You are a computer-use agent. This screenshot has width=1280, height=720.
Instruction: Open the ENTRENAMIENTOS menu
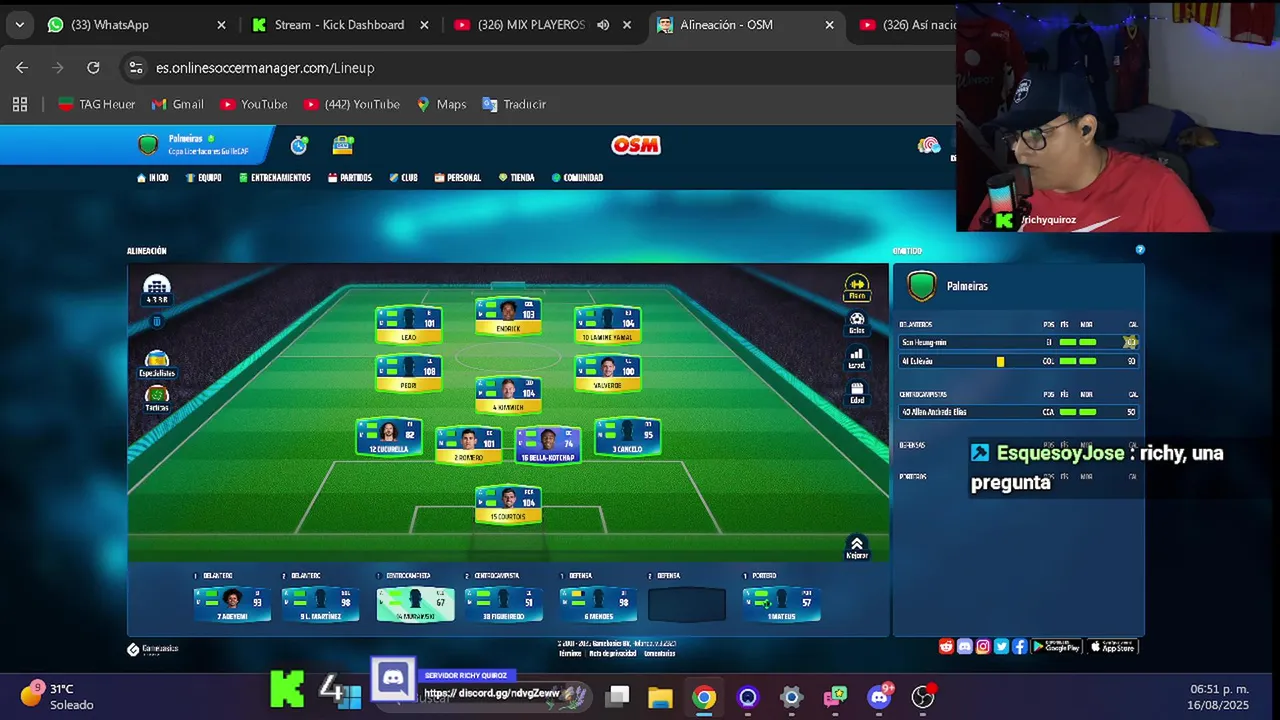[275, 178]
